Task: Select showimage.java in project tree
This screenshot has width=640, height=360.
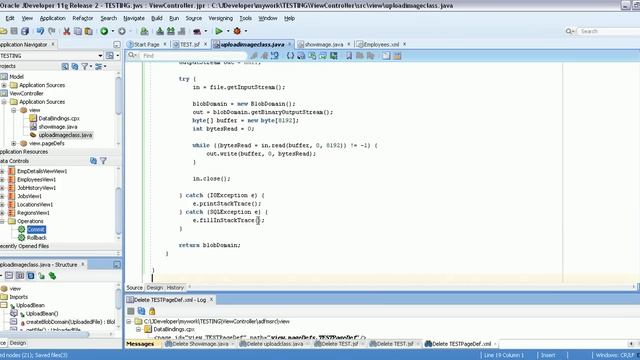Action: coord(58,127)
